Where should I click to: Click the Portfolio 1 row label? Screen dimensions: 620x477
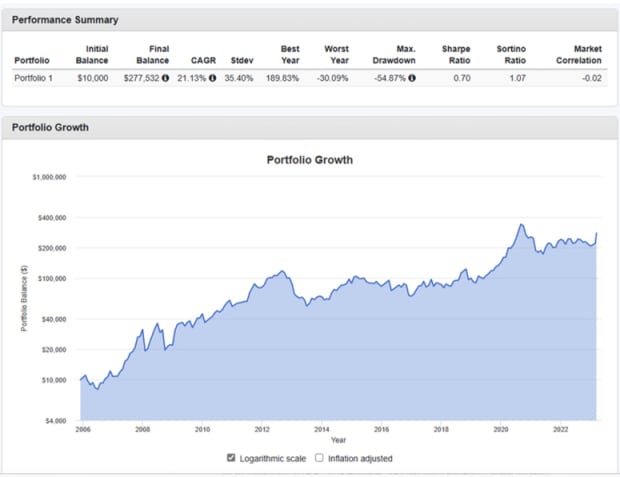[33, 78]
